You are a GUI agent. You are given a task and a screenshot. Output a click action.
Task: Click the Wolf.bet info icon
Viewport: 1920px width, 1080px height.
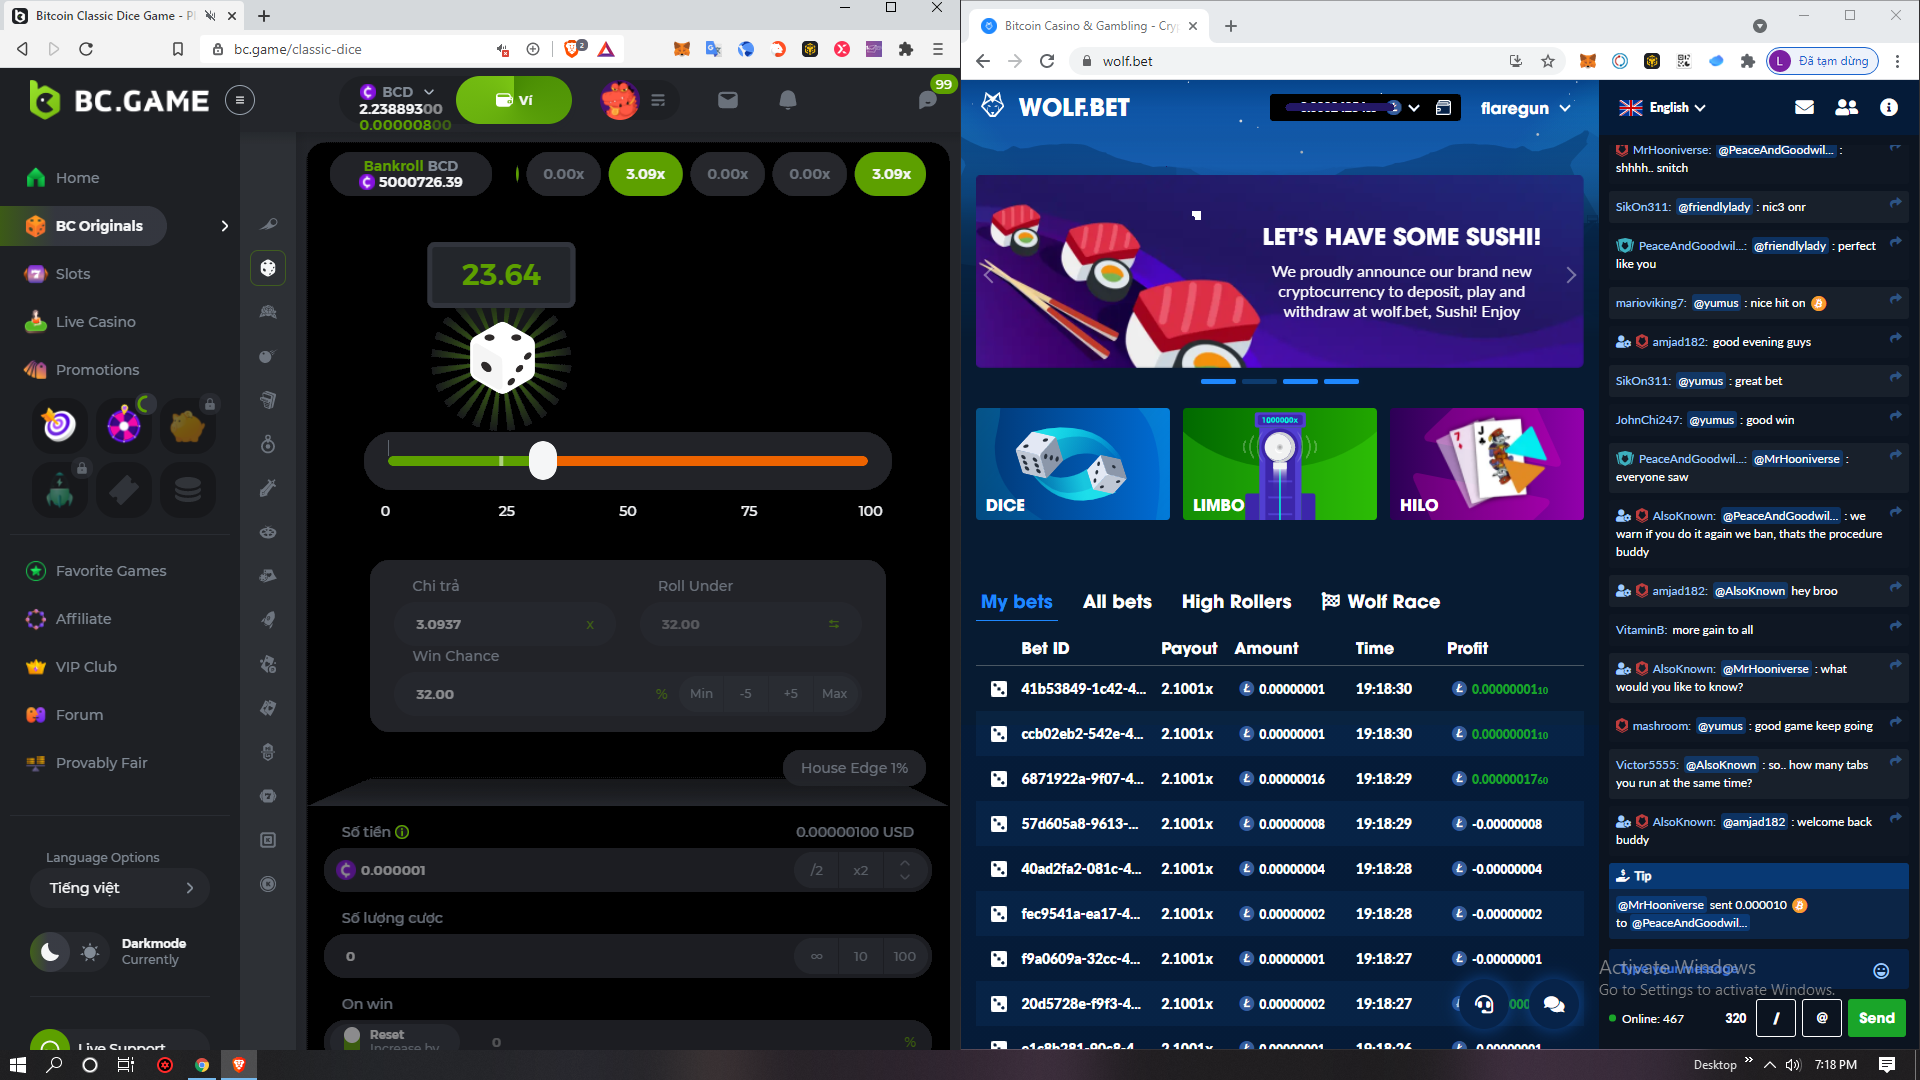pyautogui.click(x=1888, y=107)
